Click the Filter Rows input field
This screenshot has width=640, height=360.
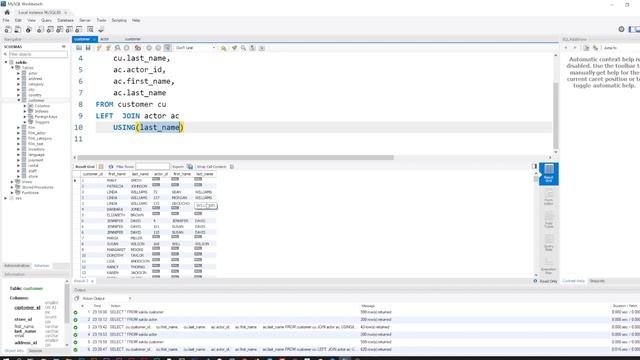point(152,167)
